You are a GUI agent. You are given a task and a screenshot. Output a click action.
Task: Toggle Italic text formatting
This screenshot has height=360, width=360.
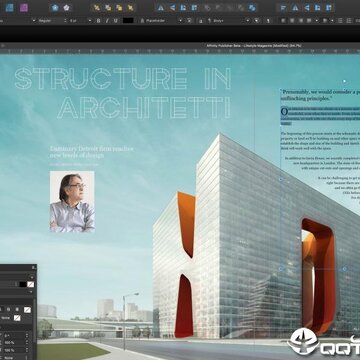click(x=107, y=20)
